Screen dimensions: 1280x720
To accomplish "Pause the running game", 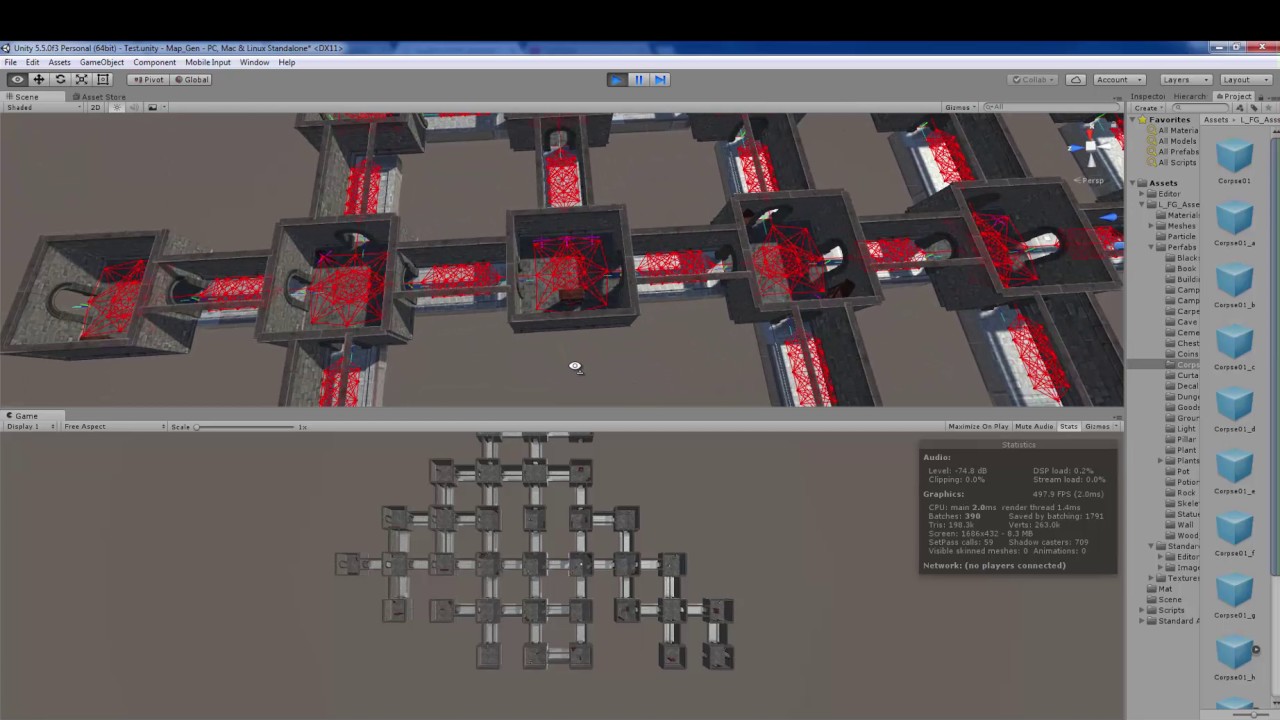I will [x=638, y=79].
